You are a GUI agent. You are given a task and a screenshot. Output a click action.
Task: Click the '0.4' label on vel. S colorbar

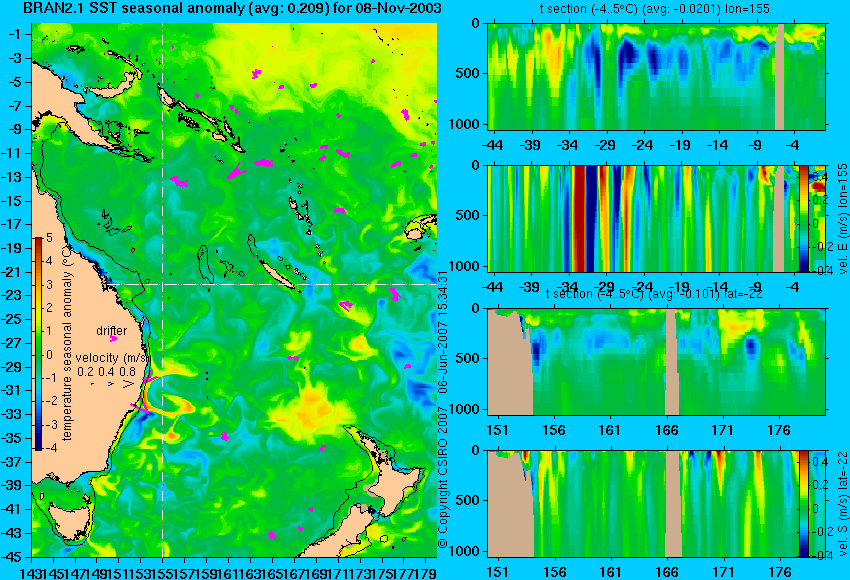820,461
